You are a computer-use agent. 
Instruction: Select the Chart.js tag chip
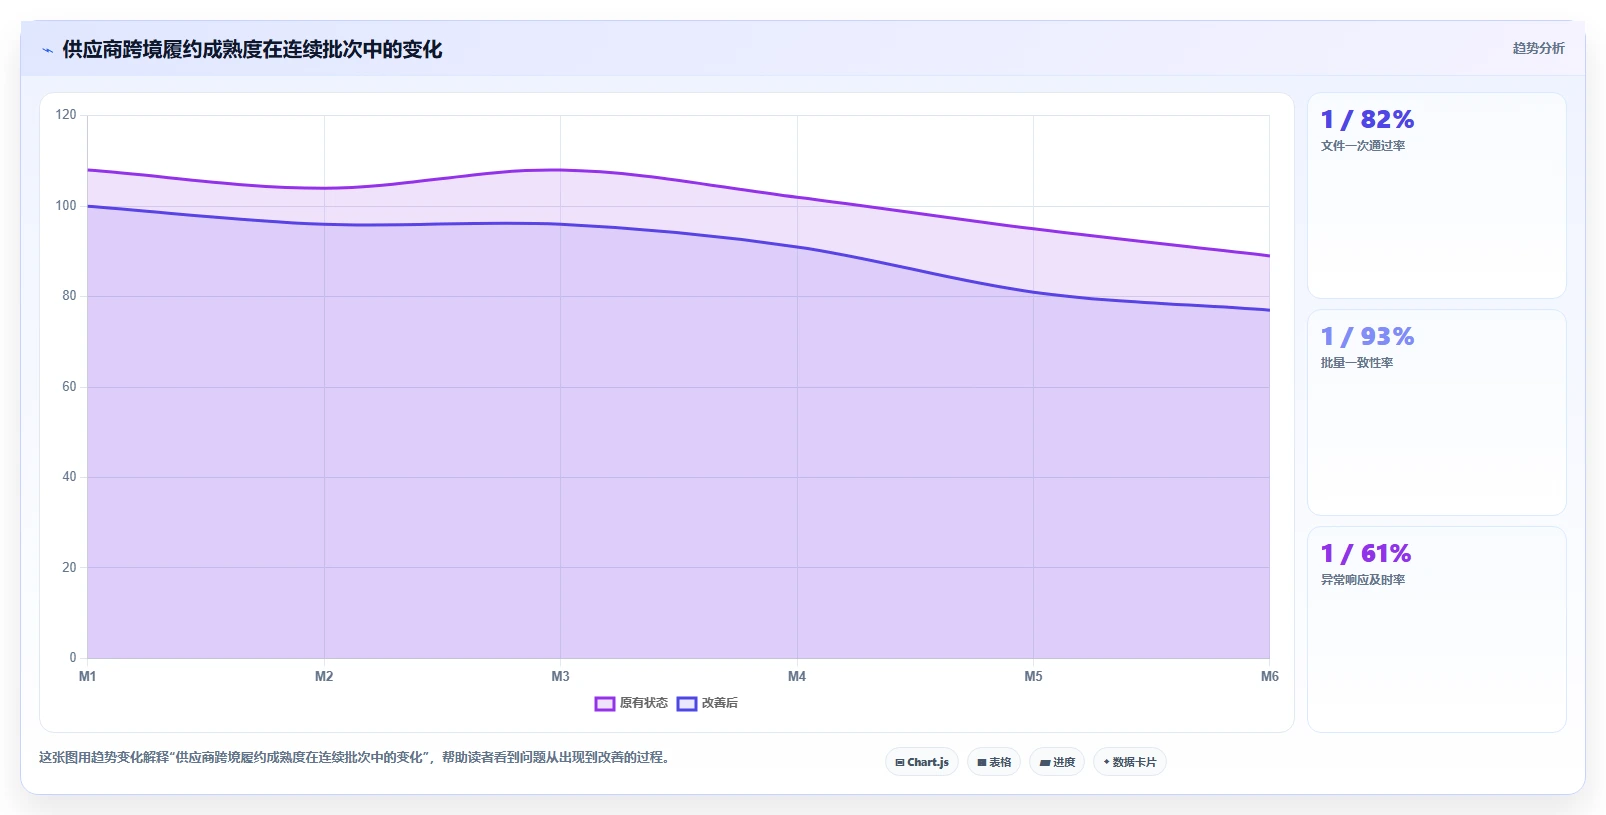tap(922, 762)
